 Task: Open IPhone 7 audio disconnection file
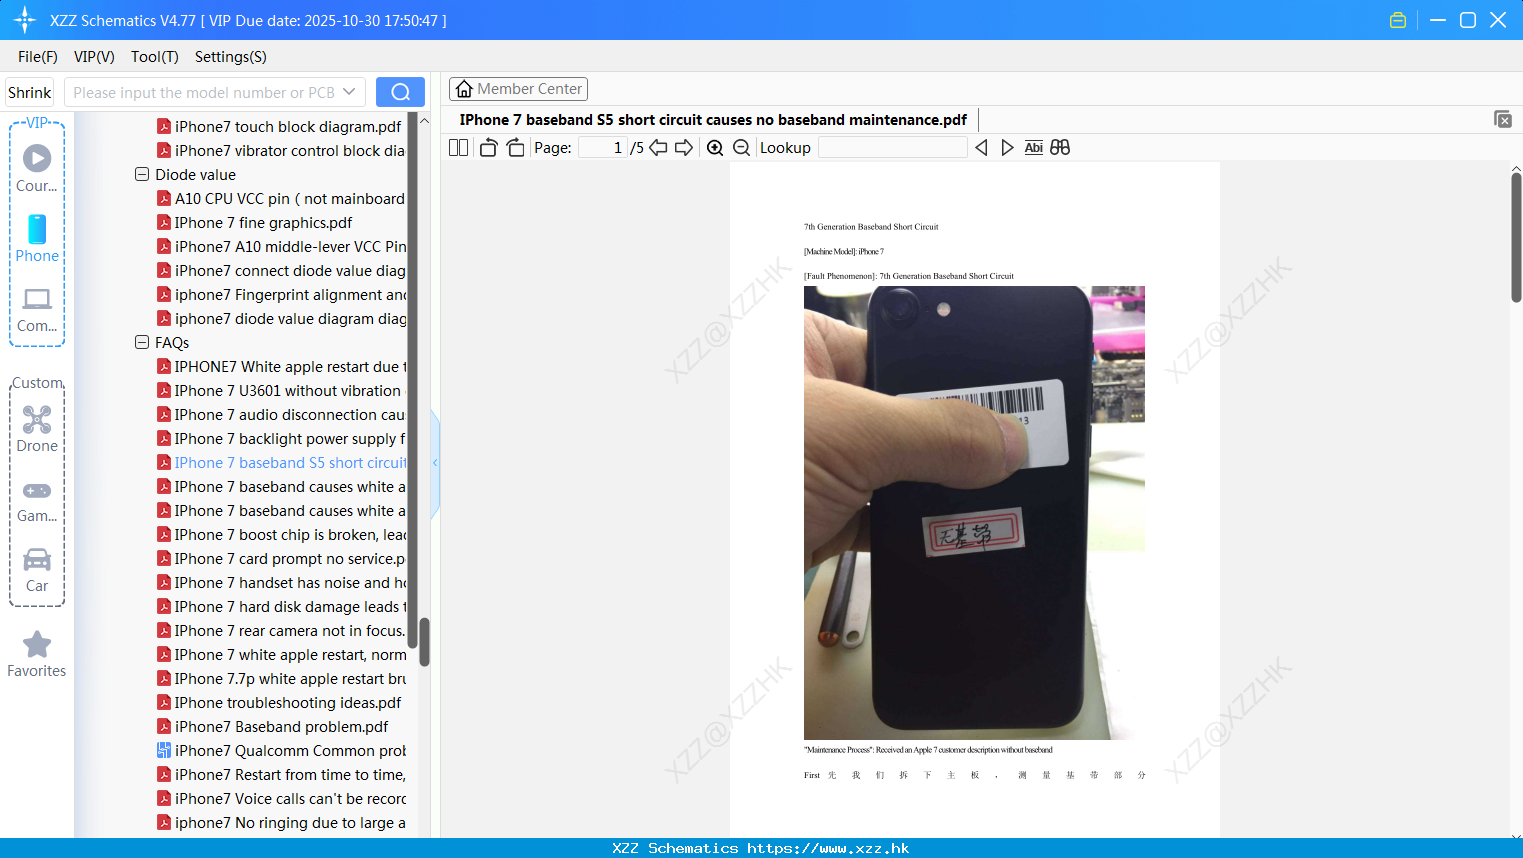pos(281,414)
